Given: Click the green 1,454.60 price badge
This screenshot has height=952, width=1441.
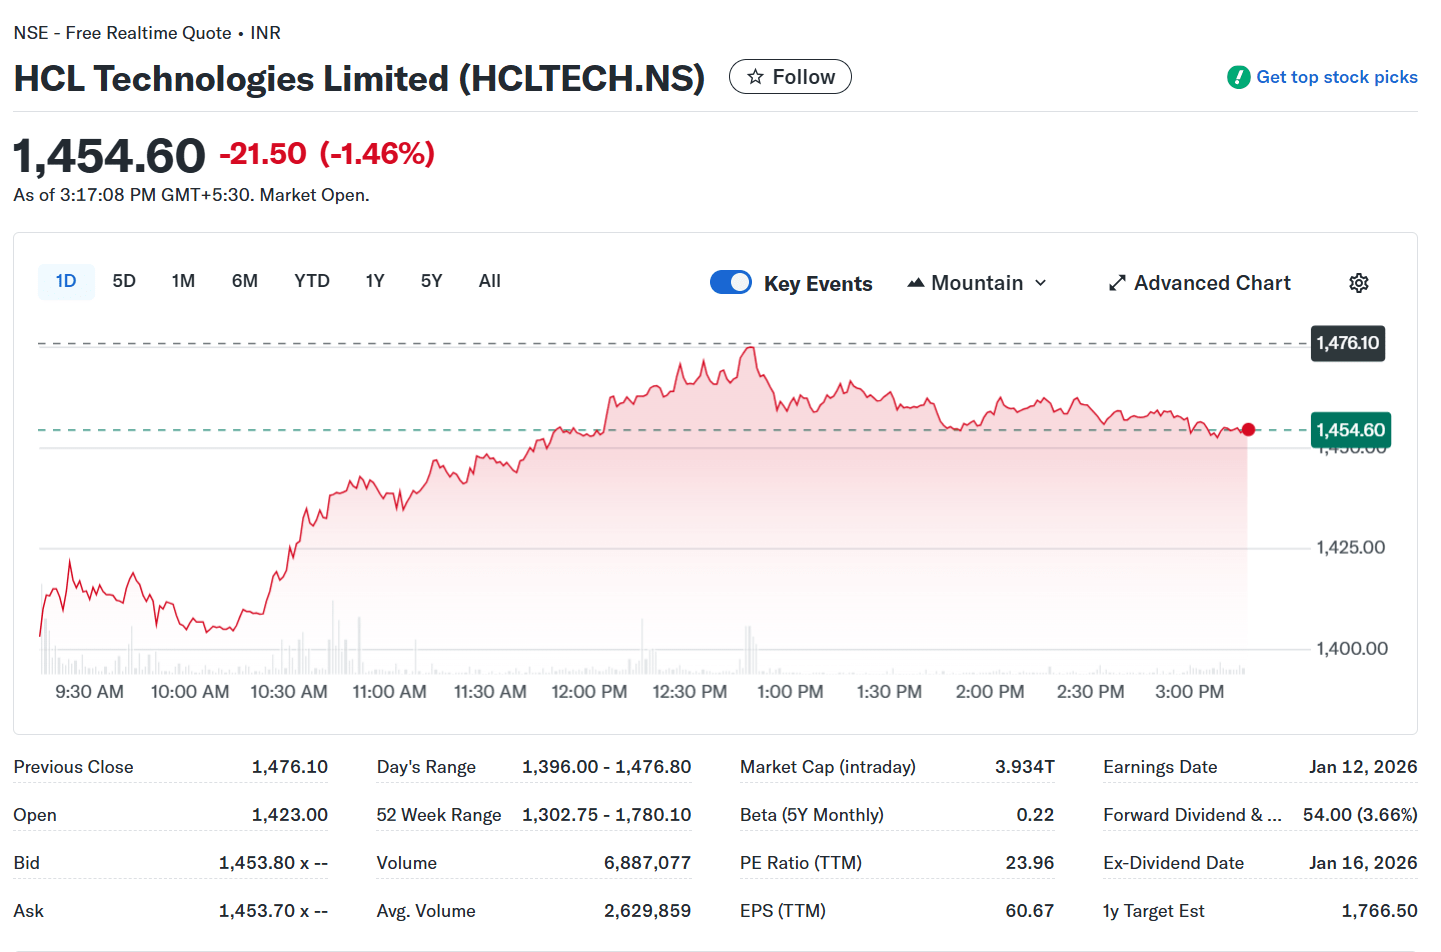Looking at the screenshot, I should pos(1350,430).
